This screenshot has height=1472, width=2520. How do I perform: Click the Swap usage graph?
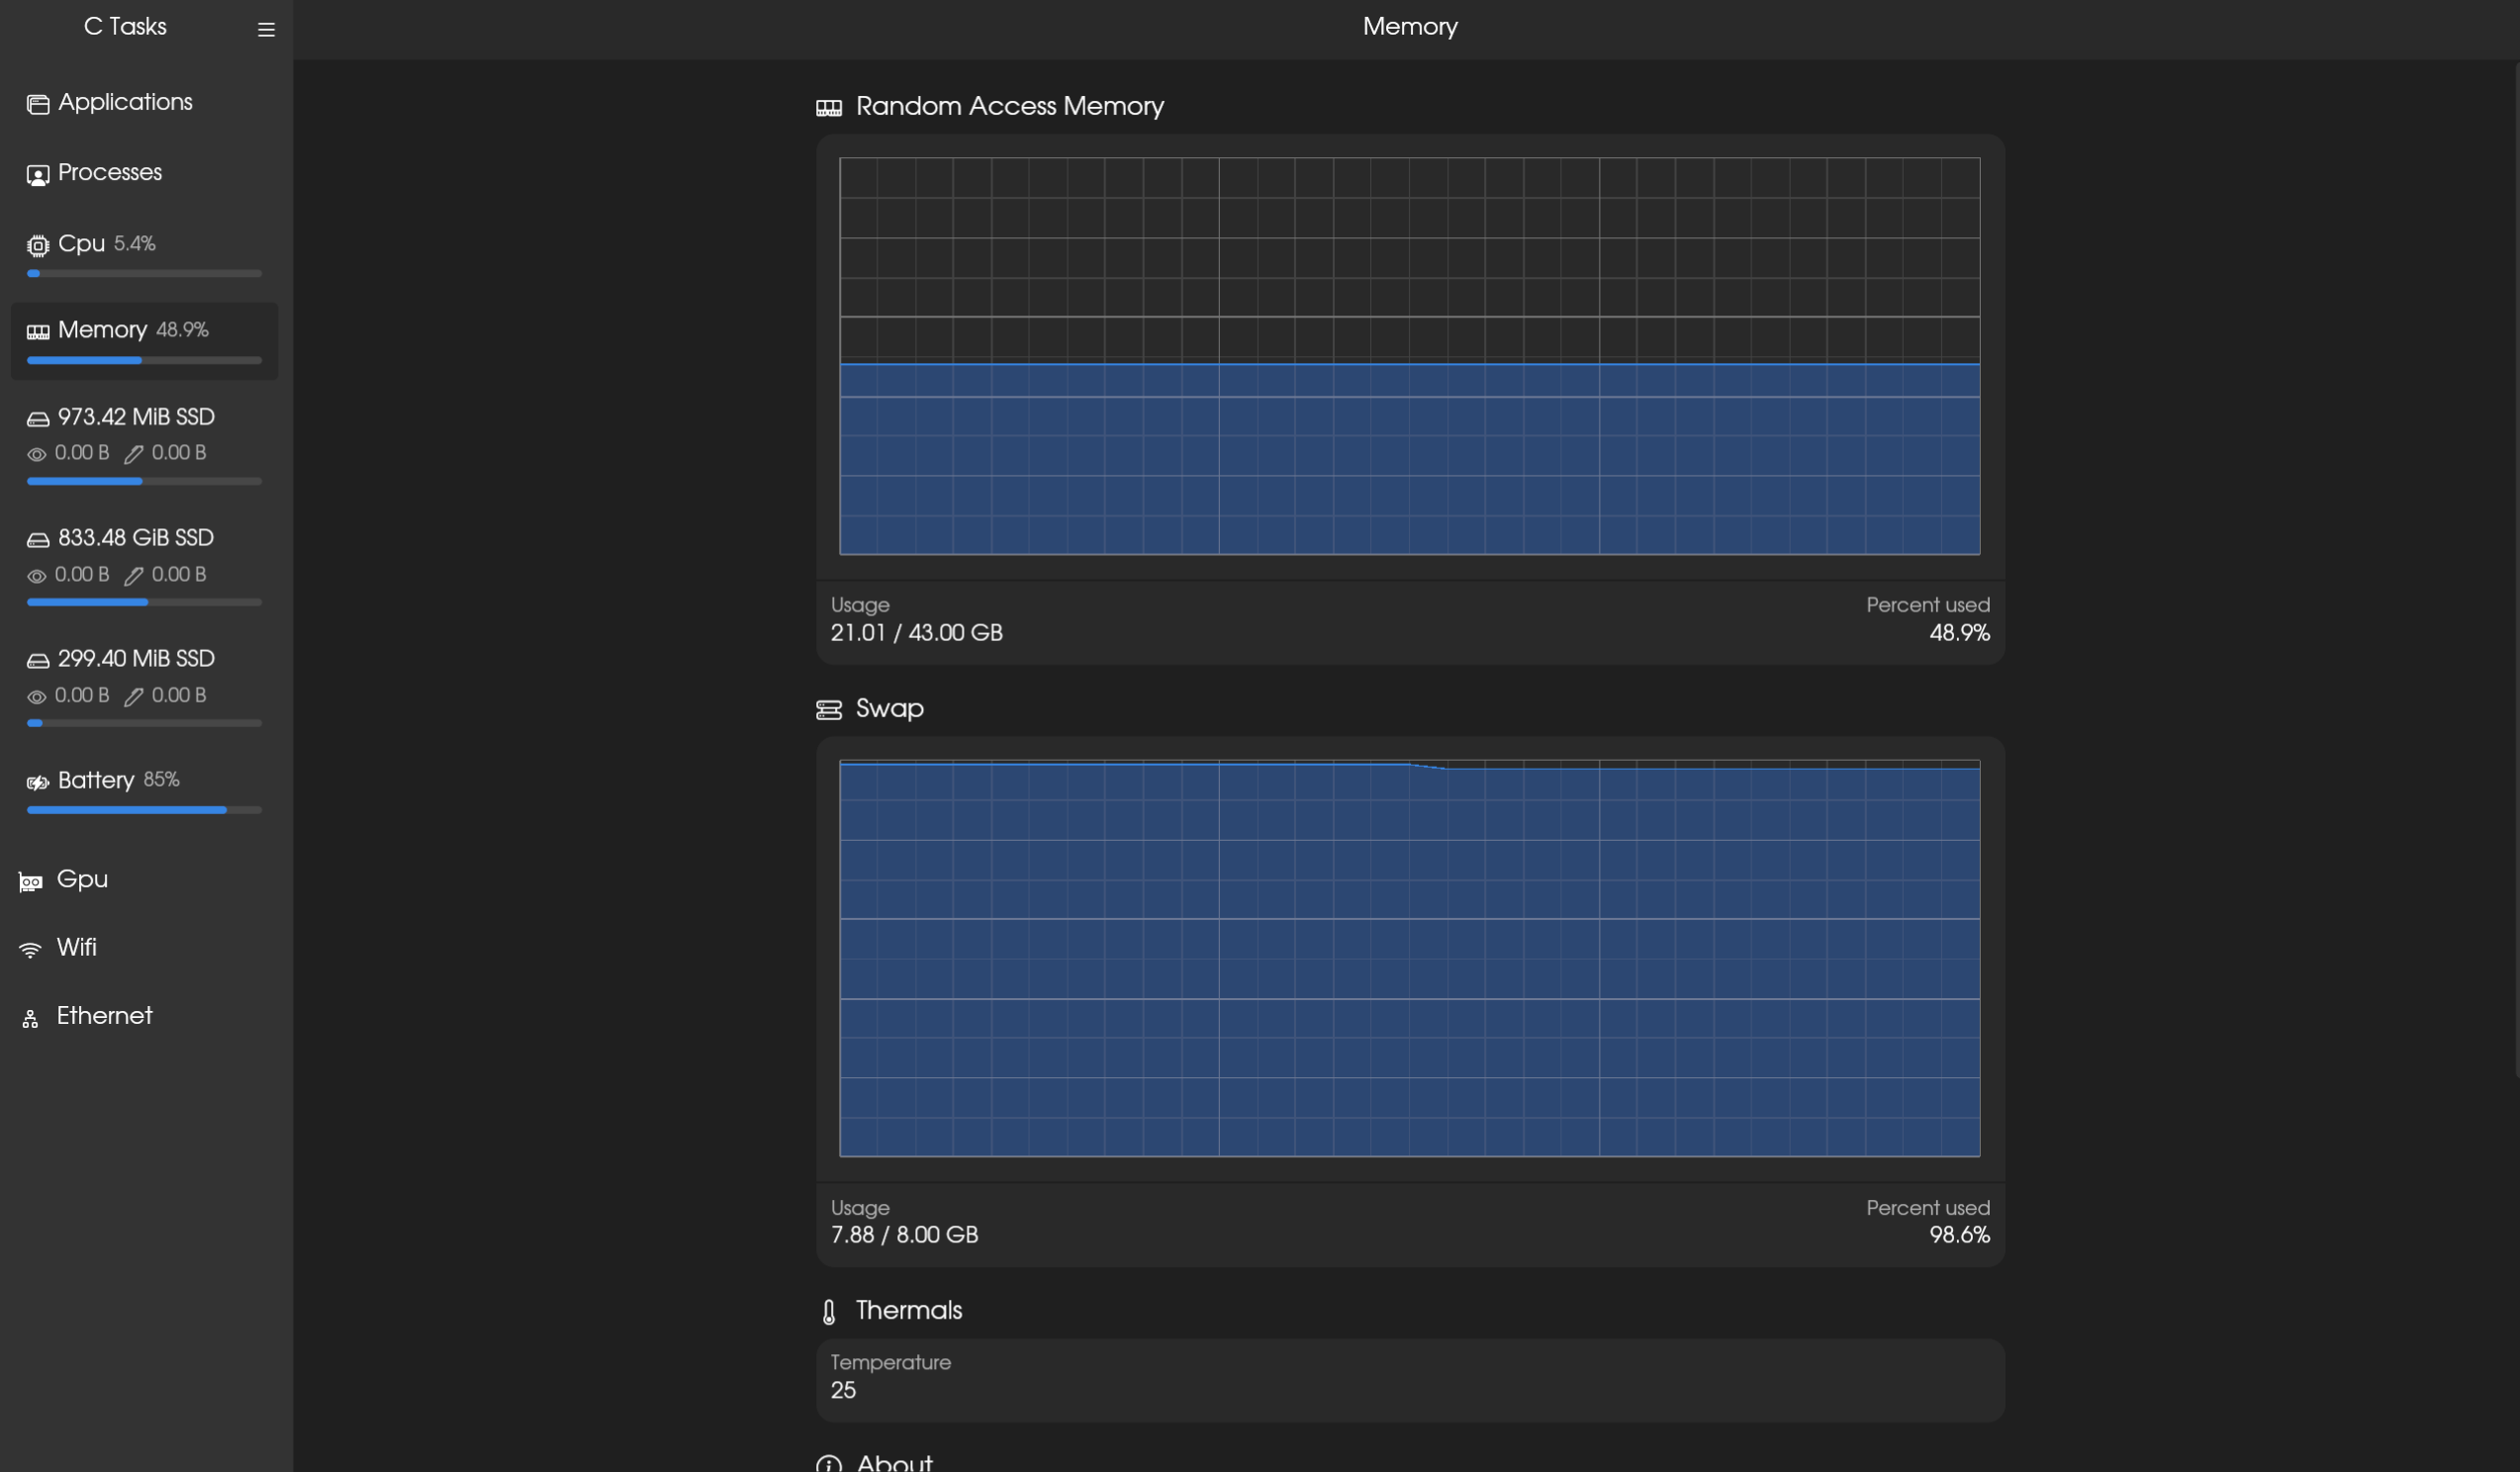tap(1409, 958)
